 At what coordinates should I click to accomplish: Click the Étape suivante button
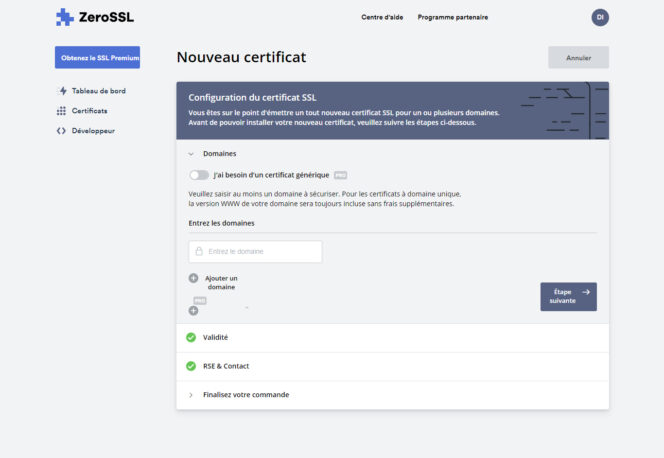[x=568, y=296]
